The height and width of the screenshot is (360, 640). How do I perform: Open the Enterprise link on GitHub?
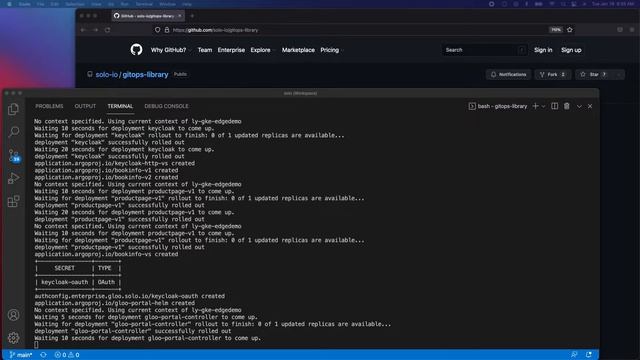tap(231, 50)
